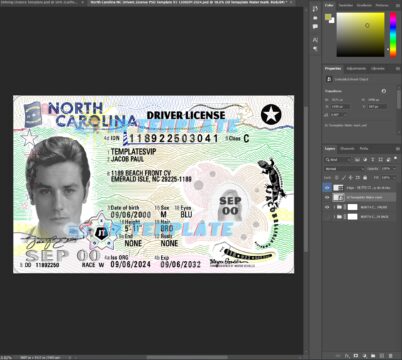Click prevent artboard auto-nesting lock icon

(358, 178)
